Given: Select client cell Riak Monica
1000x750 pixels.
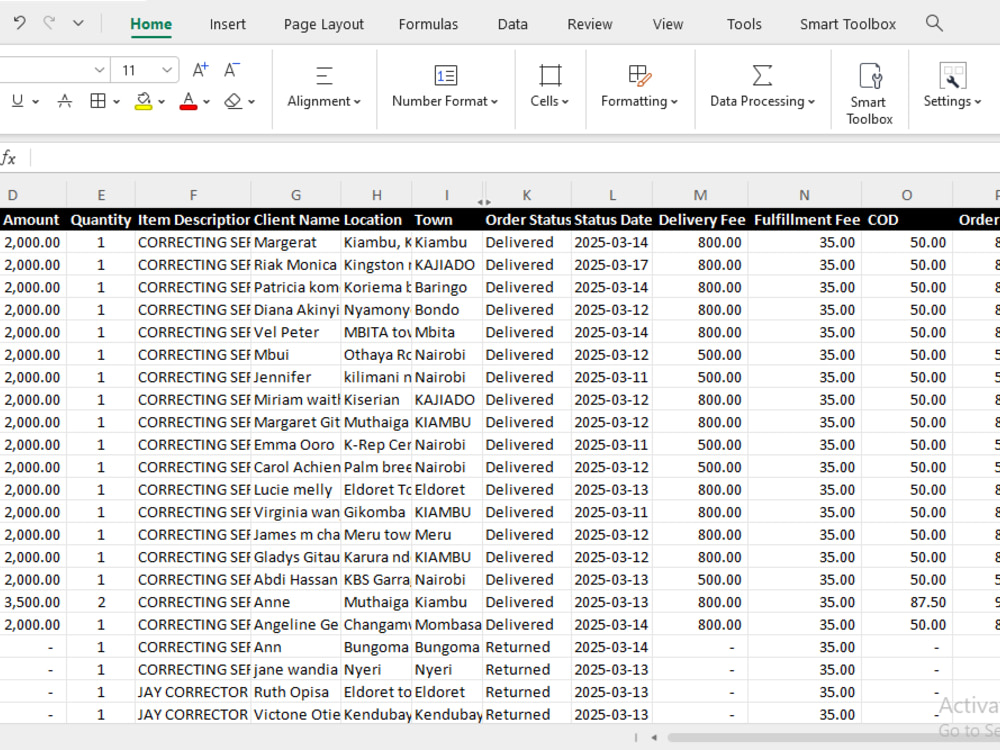Looking at the screenshot, I should point(296,265).
